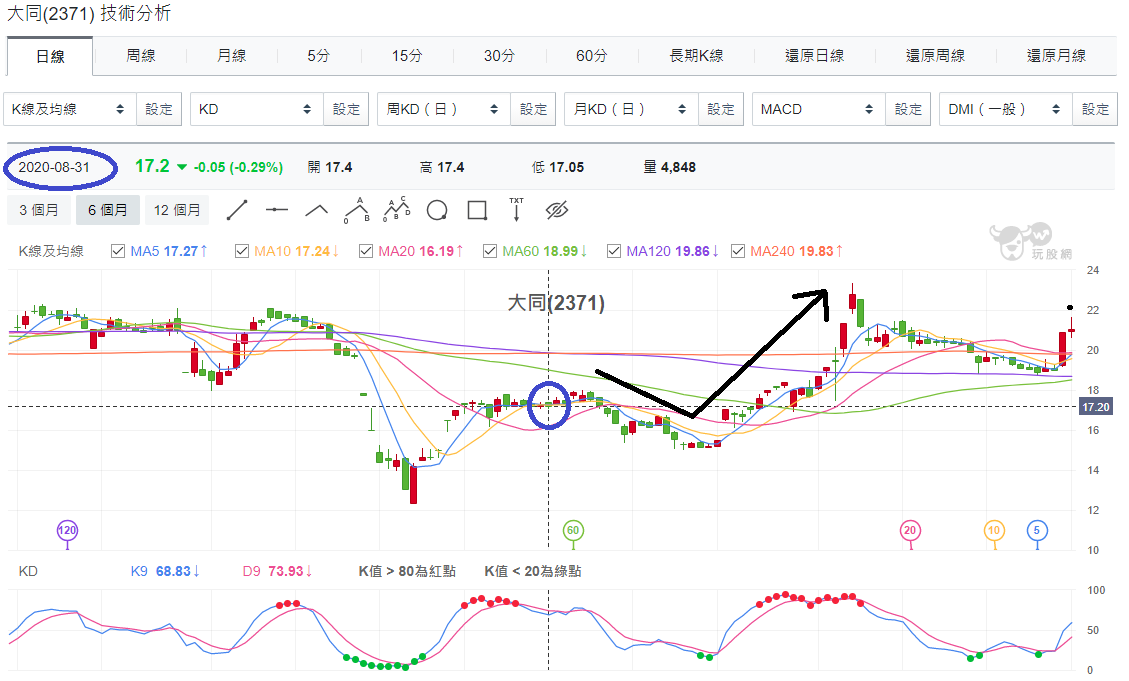Click 設定 button next to KD dropdown

click(346, 109)
